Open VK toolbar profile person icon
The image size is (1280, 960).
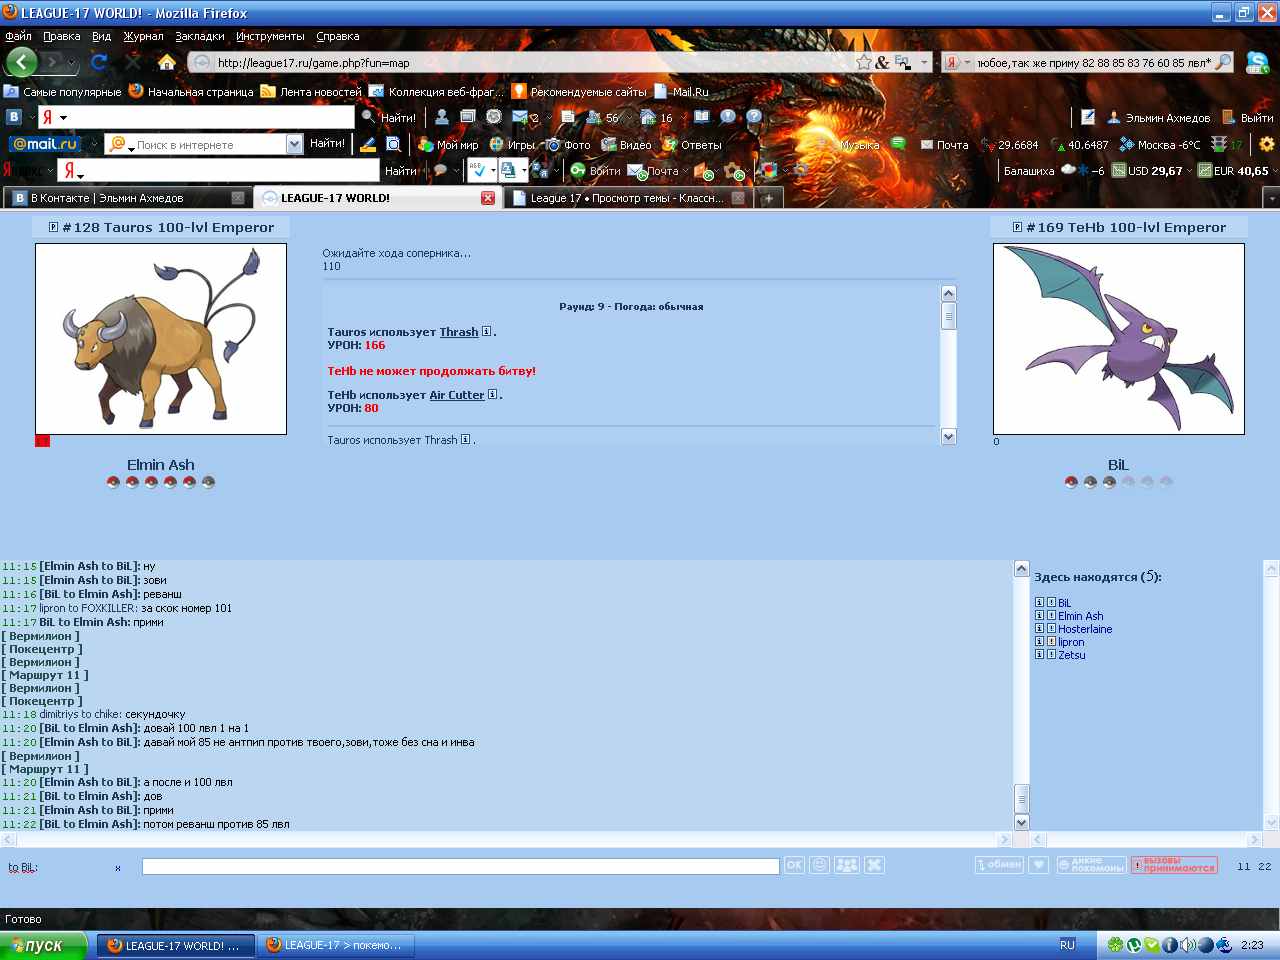(x=442, y=117)
